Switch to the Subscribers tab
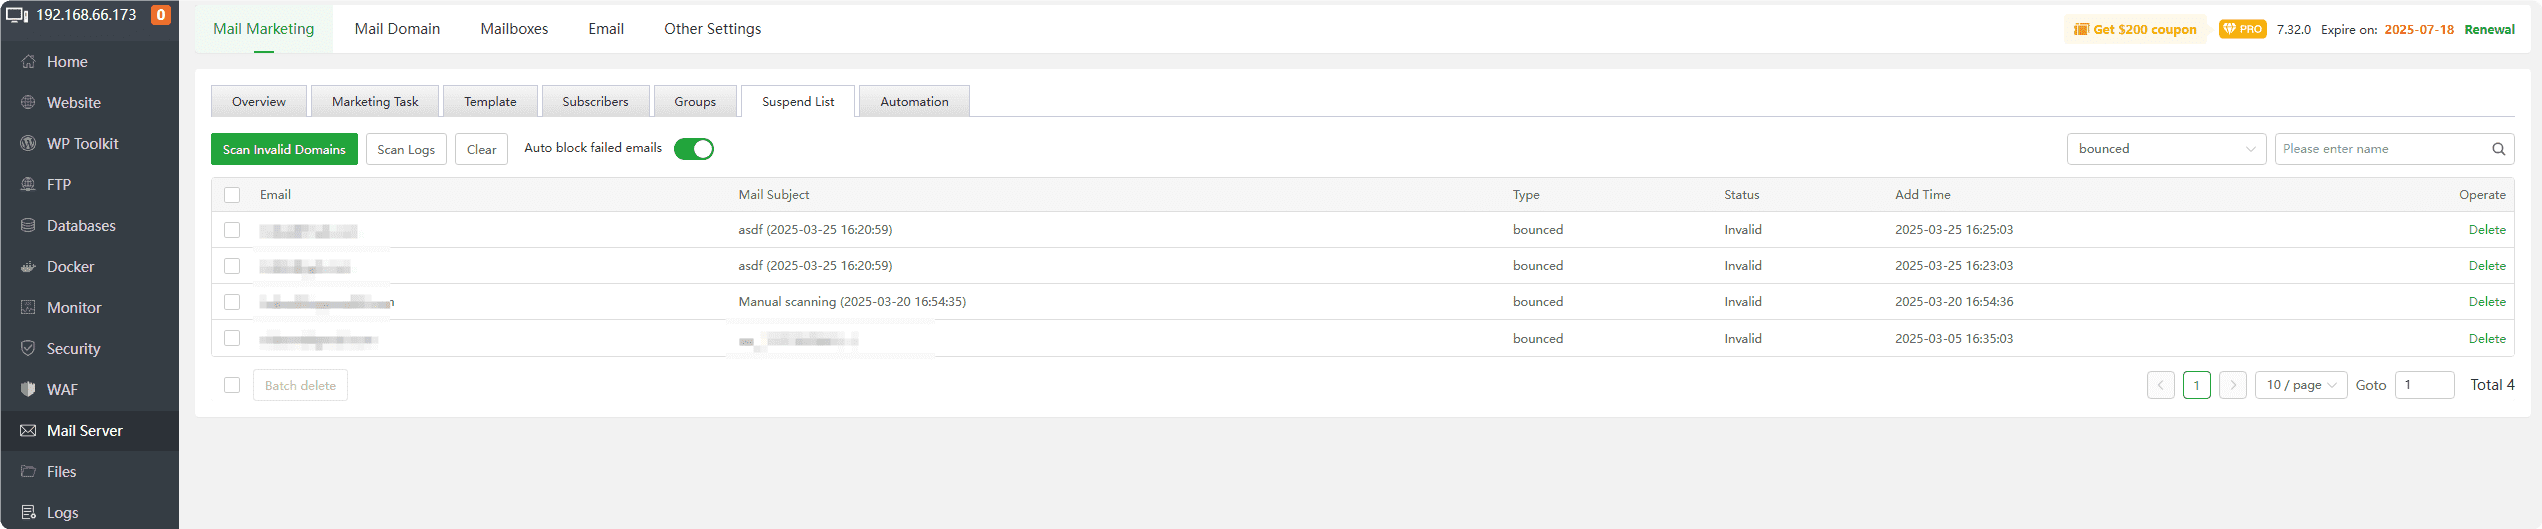Viewport: 2542px width, 529px height. [595, 102]
